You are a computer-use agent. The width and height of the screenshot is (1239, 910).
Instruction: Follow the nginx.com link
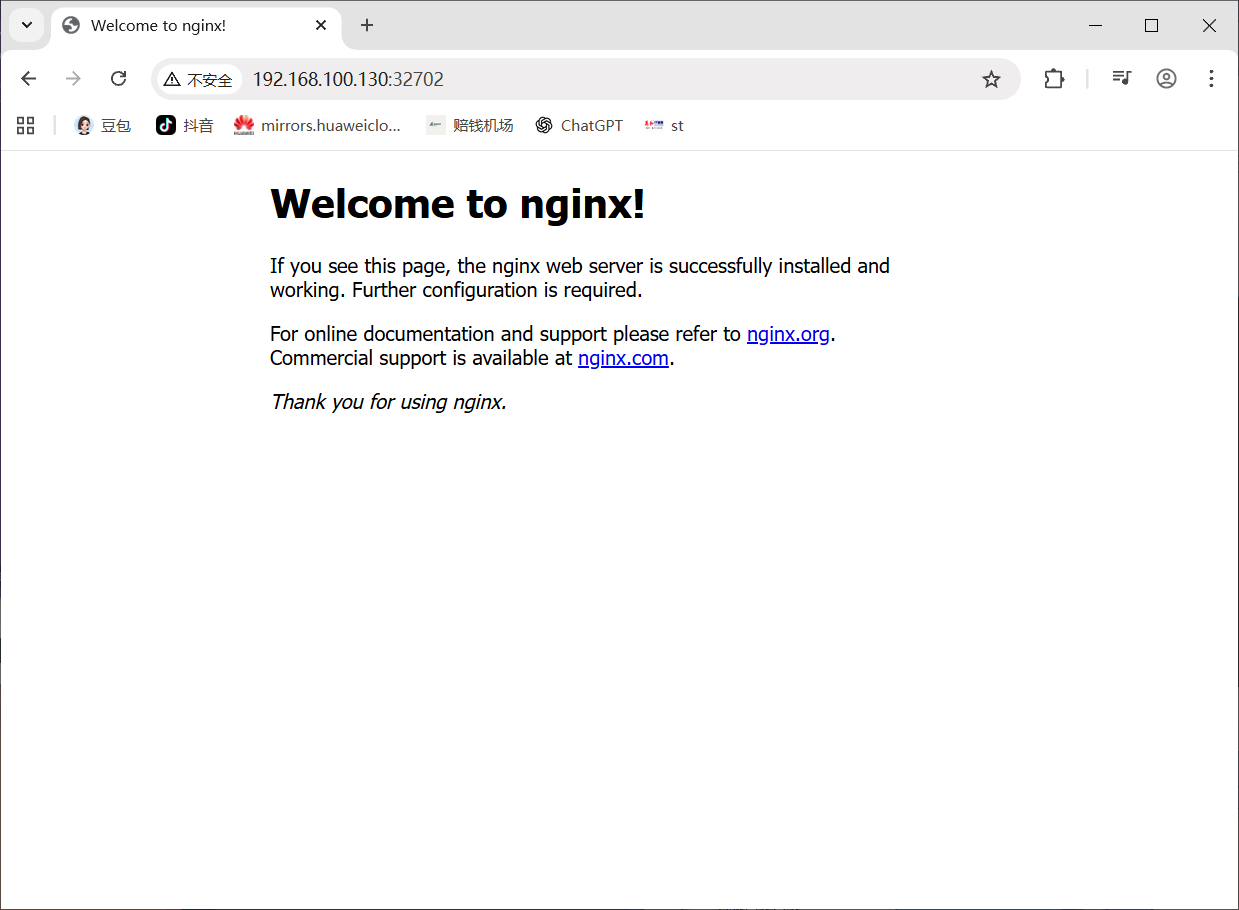tap(623, 358)
